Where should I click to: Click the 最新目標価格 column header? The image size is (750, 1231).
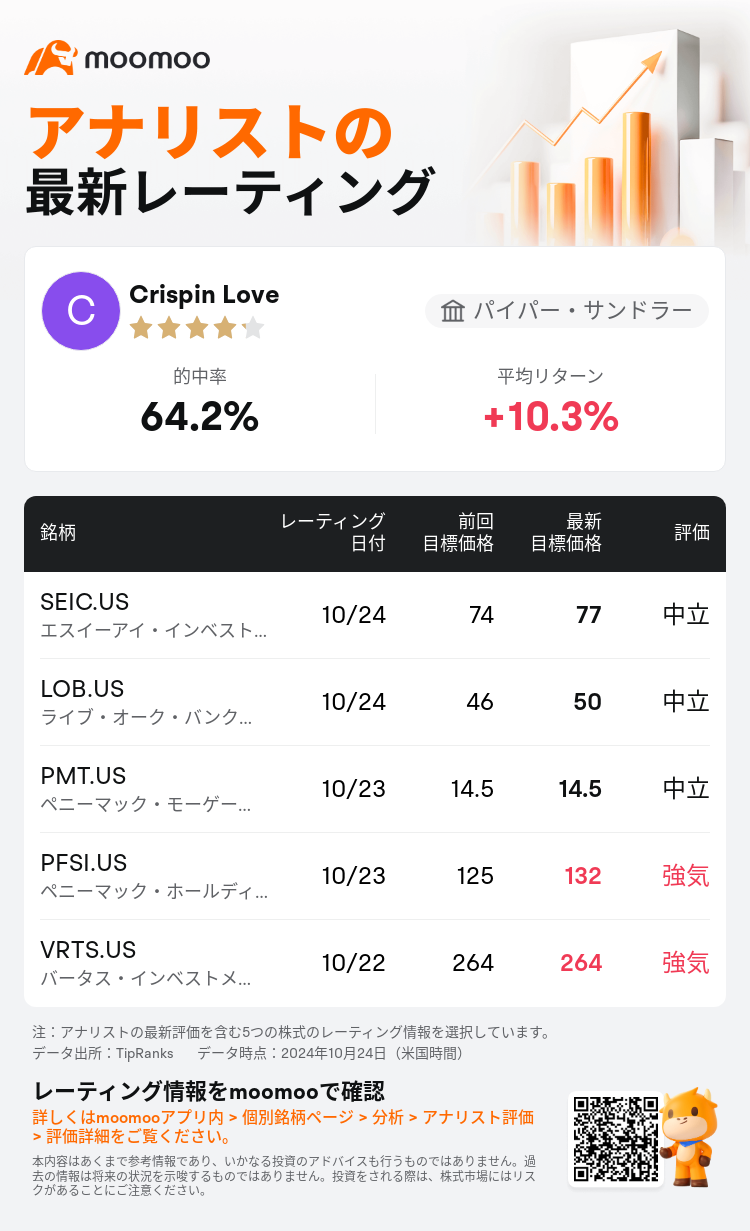(566, 533)
